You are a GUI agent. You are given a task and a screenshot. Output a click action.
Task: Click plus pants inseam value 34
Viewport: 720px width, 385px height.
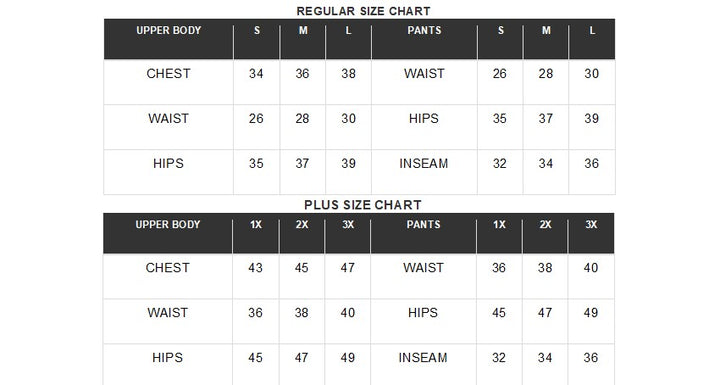click(545, 358)
